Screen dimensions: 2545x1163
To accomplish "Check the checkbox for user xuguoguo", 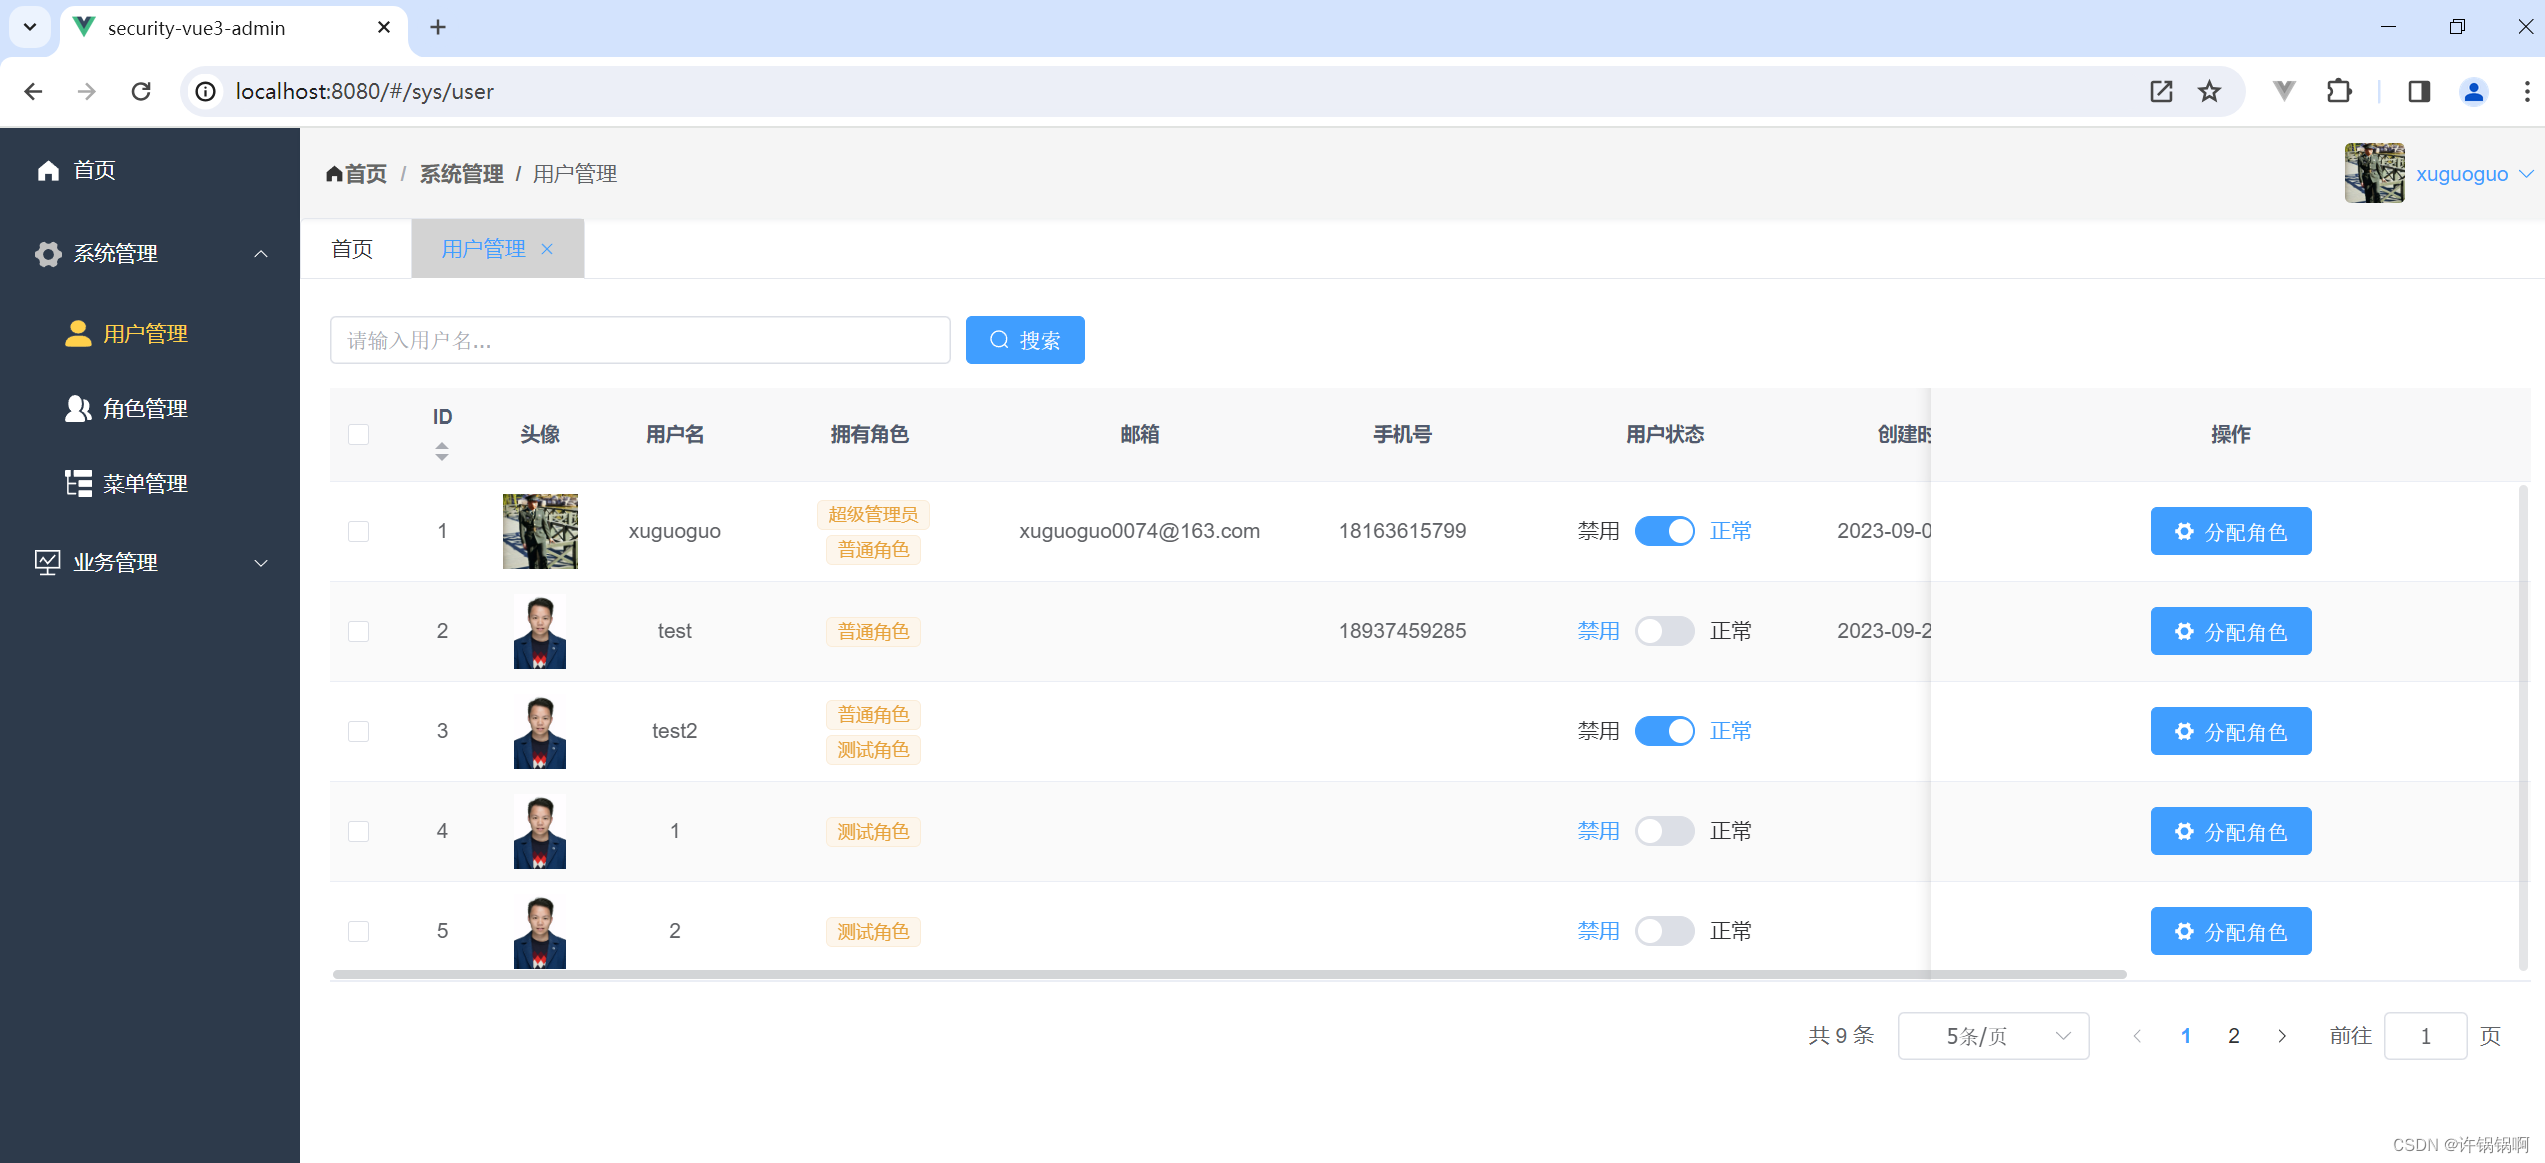I will click(359, 531).
